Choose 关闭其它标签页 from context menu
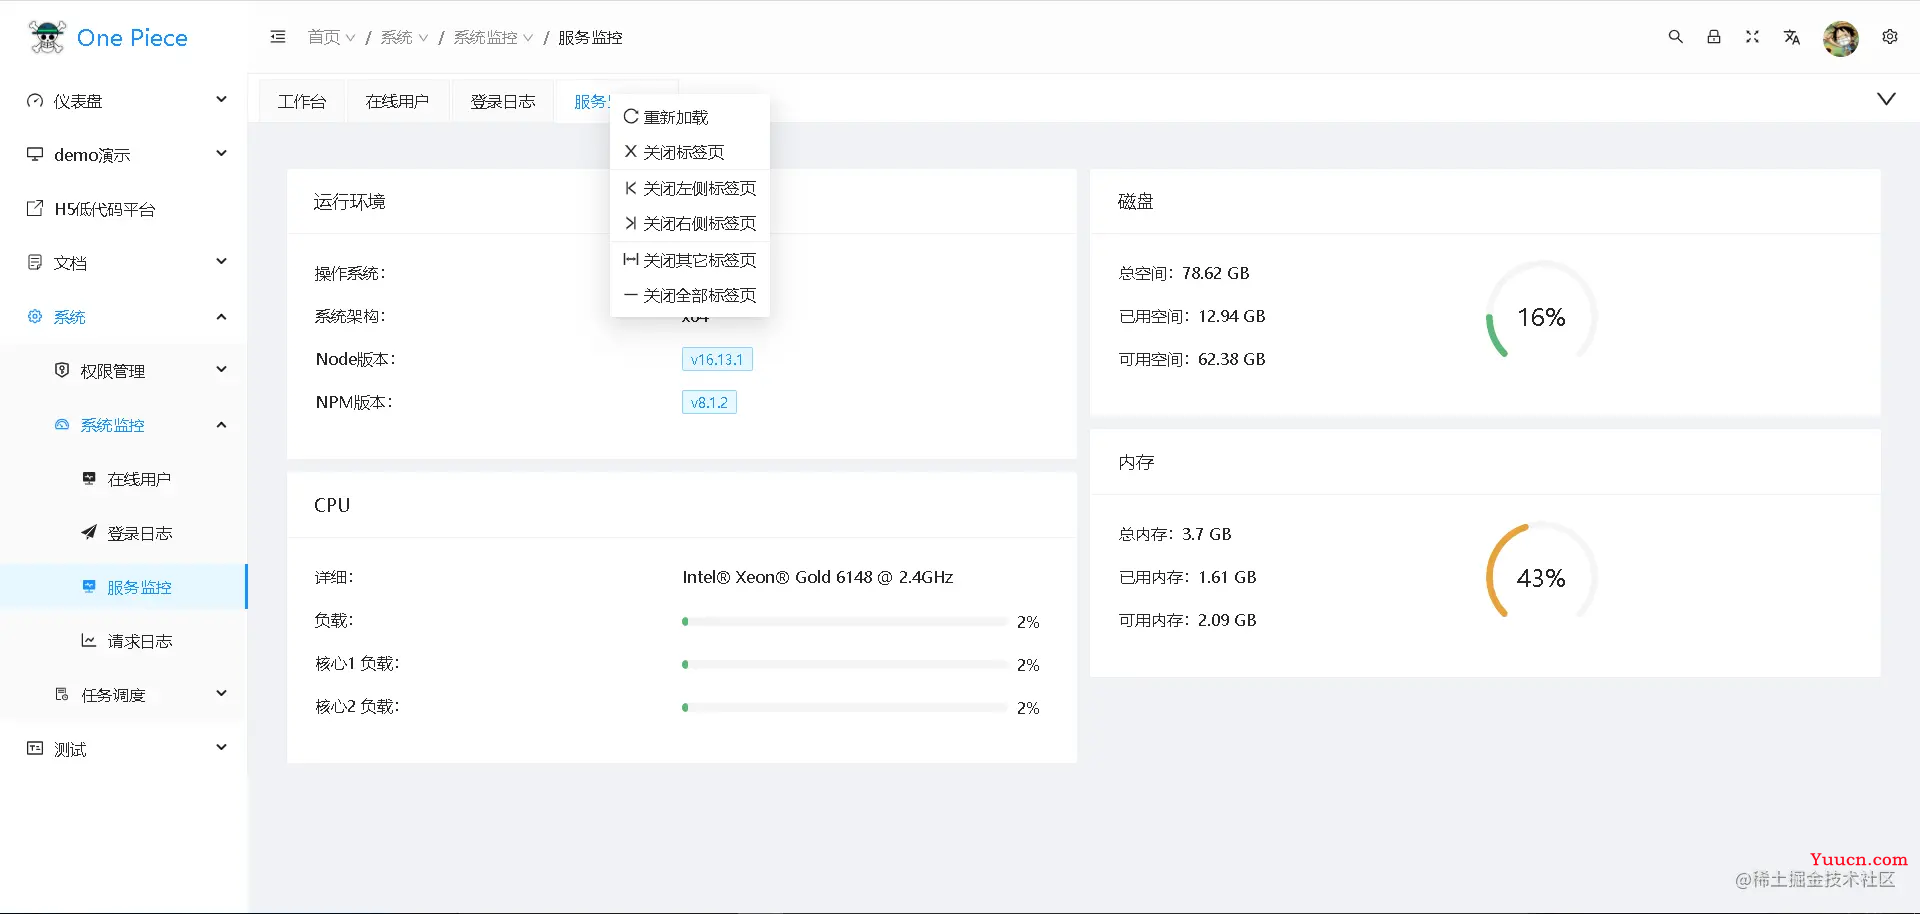Viewport: 1920px width, 914px height. click(x=699, y=260)
